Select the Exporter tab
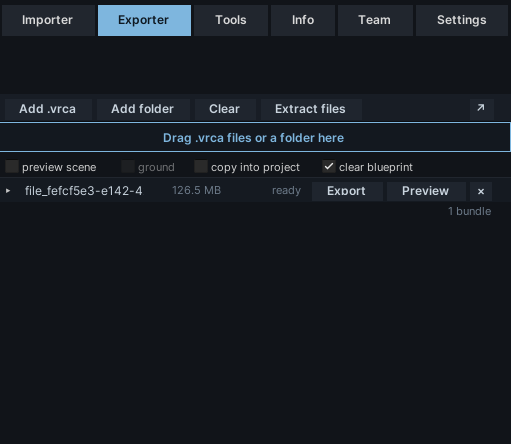The height and width of the screenshot is (444, 511). 144,20
